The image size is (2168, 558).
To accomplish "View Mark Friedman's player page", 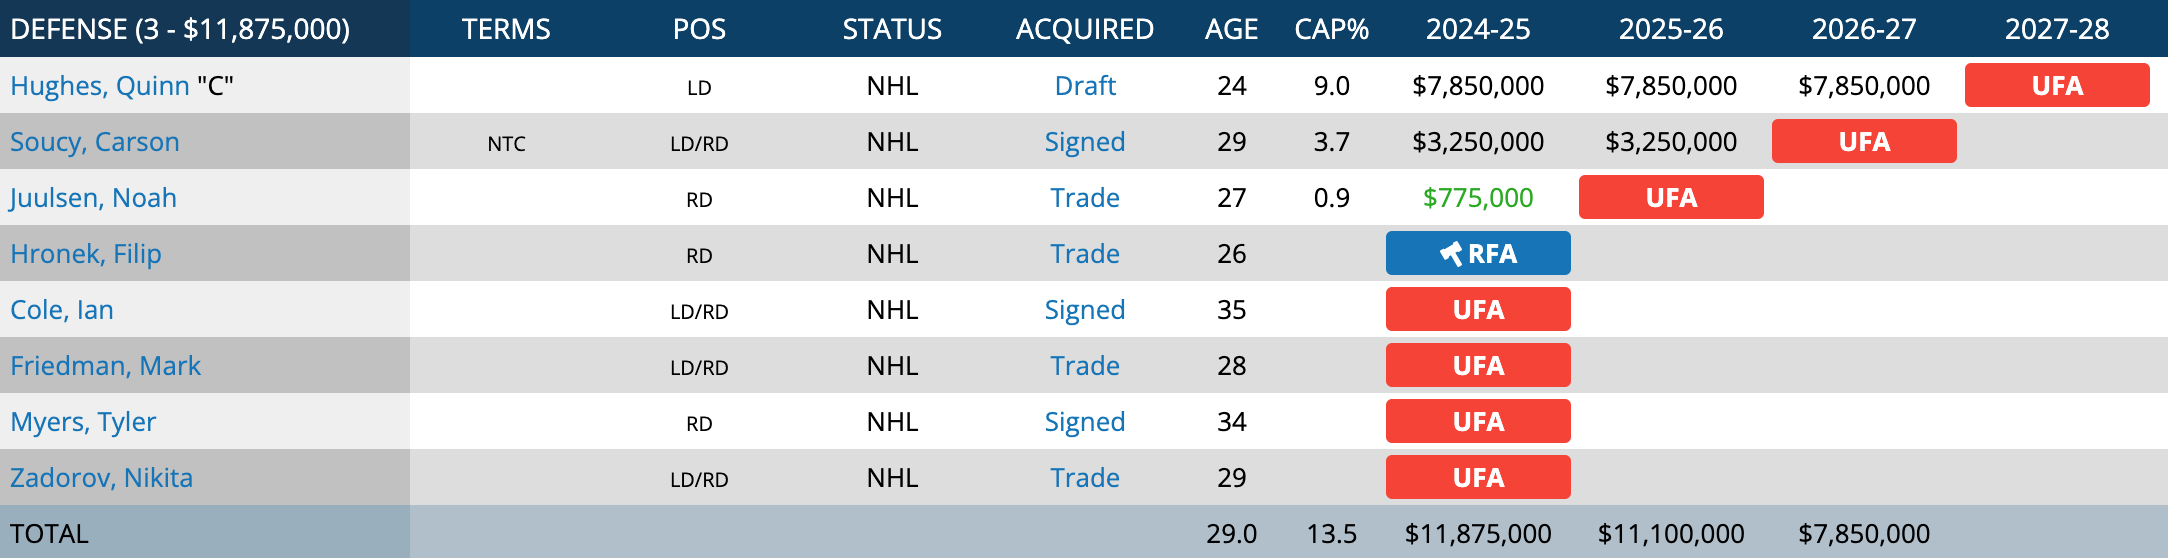I will 105,366.
